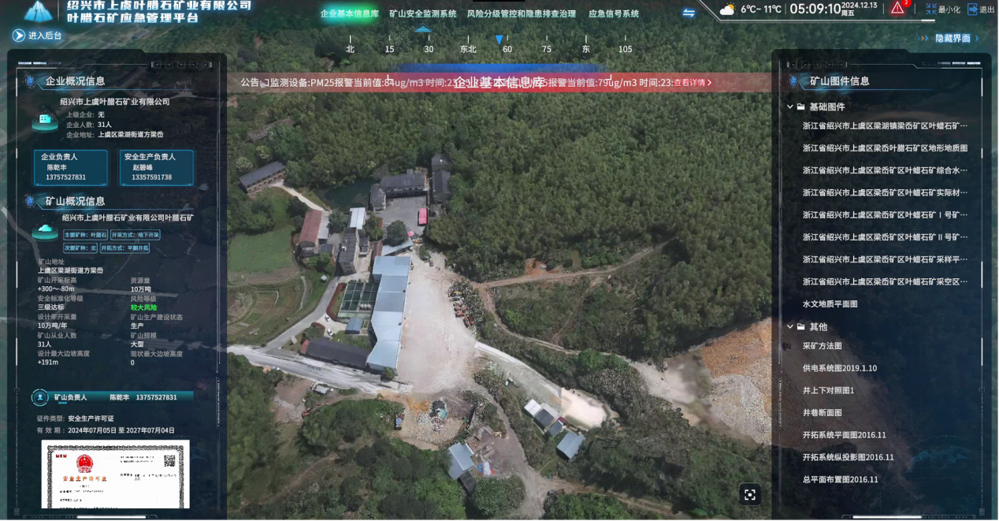999x521 pixels.
Task: Collapse the 其他 folder arrow
Action: coord(790,327)
